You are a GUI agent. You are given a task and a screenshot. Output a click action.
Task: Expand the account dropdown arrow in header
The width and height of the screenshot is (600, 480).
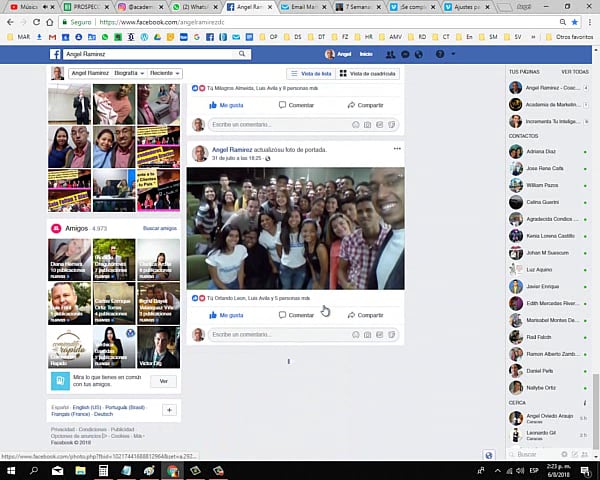pos(453,54)
